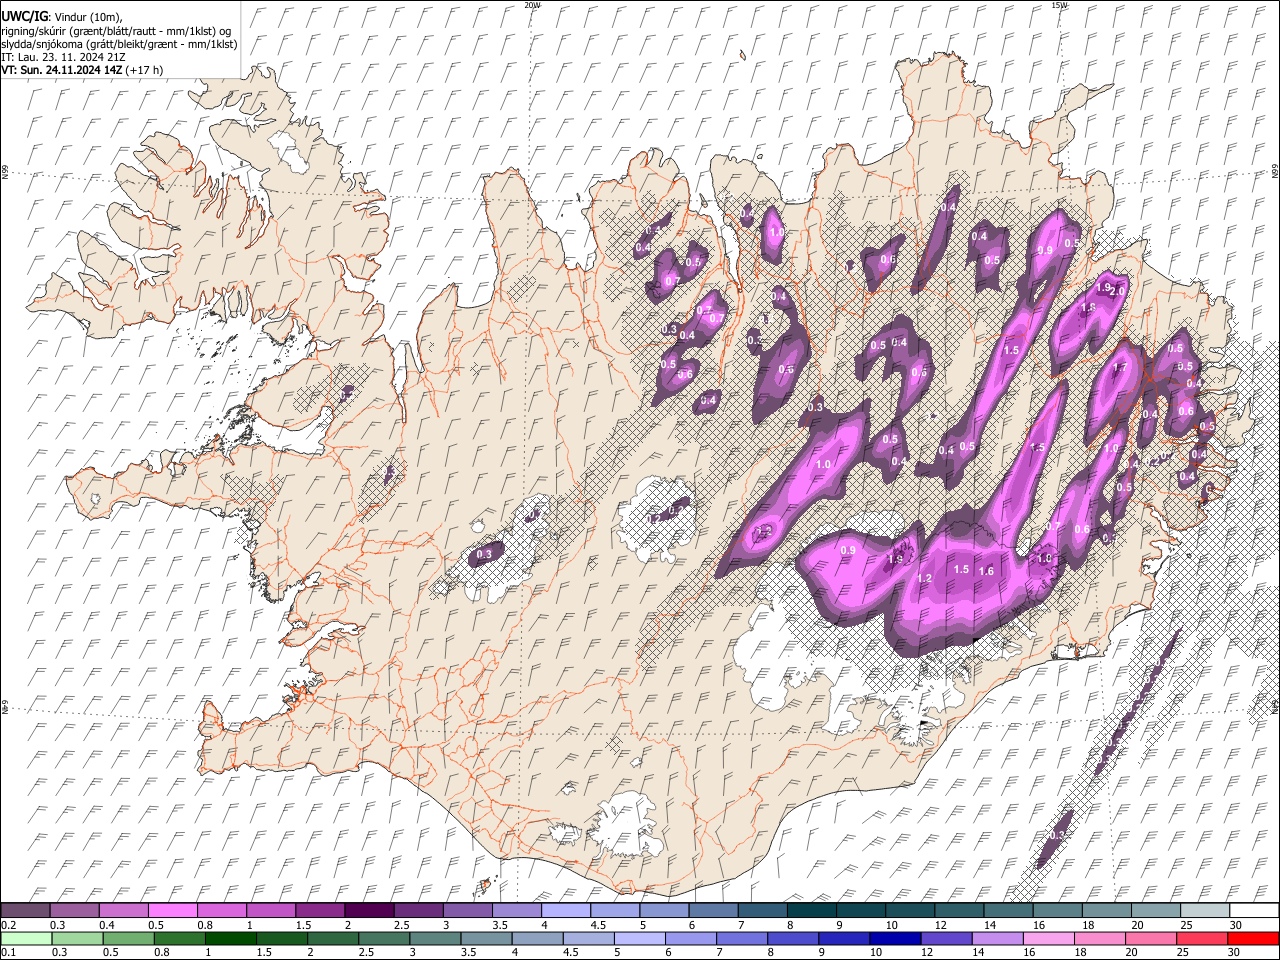Pick the light pink 16–18 swatch in the bottom legend row

click(1049, 939)
